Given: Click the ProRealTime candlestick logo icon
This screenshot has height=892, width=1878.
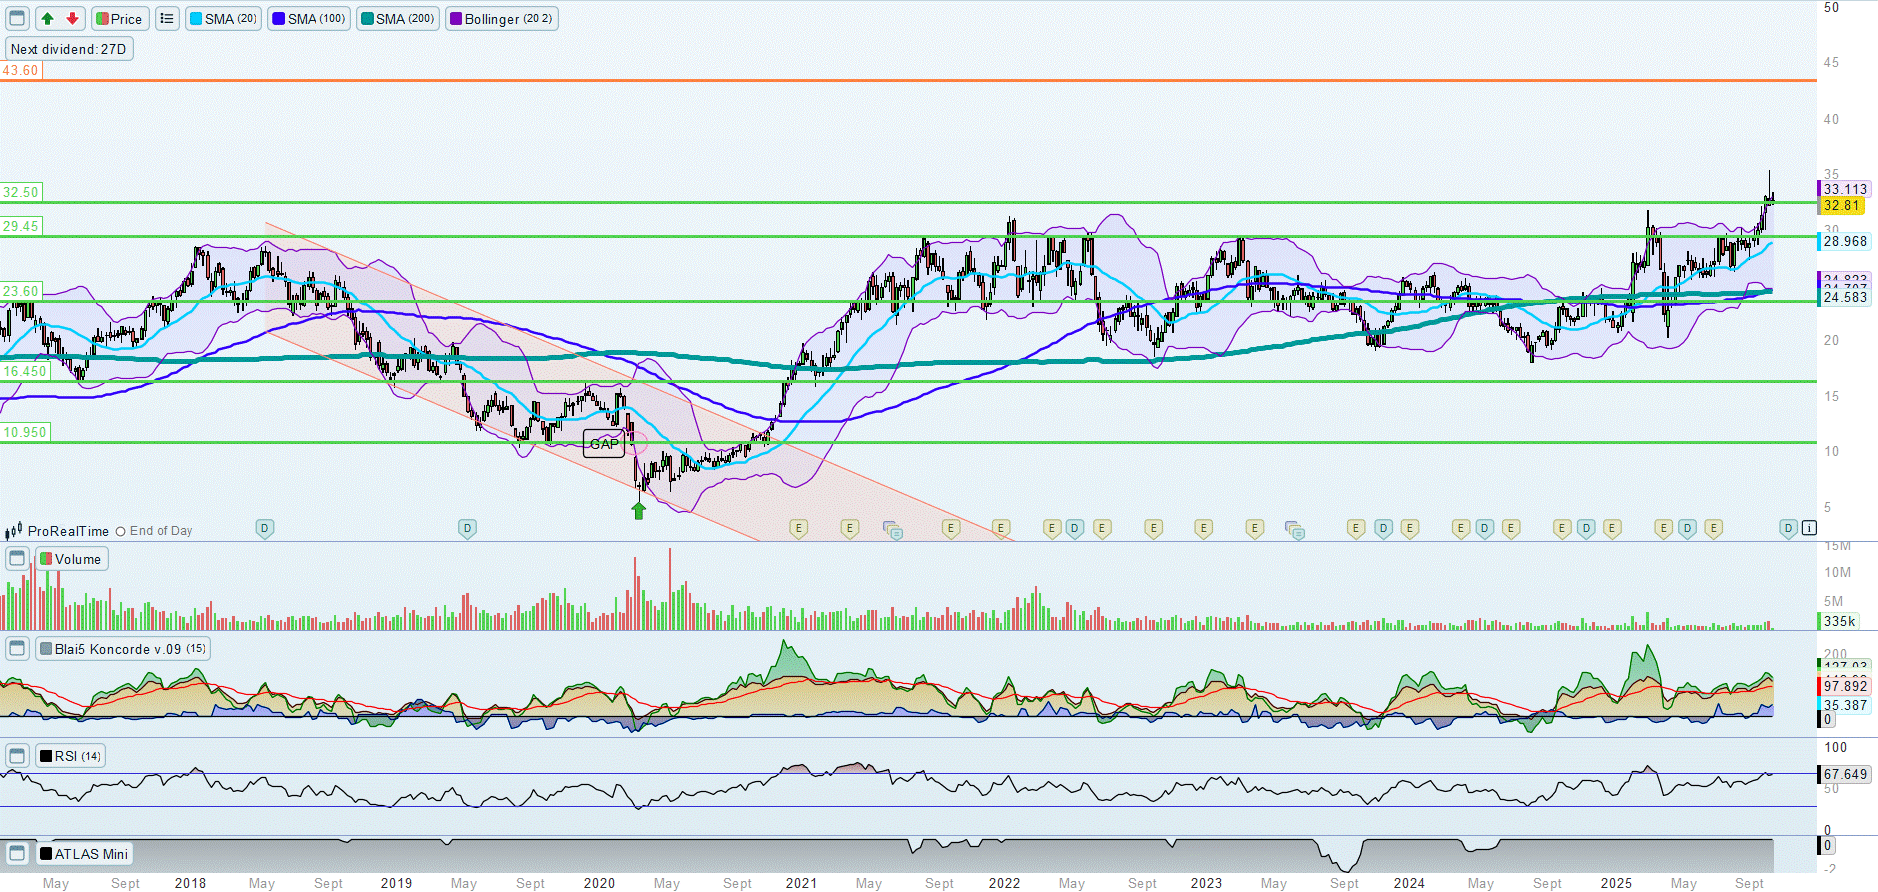Looking at the screenshot, I should (x=14, y=531).
